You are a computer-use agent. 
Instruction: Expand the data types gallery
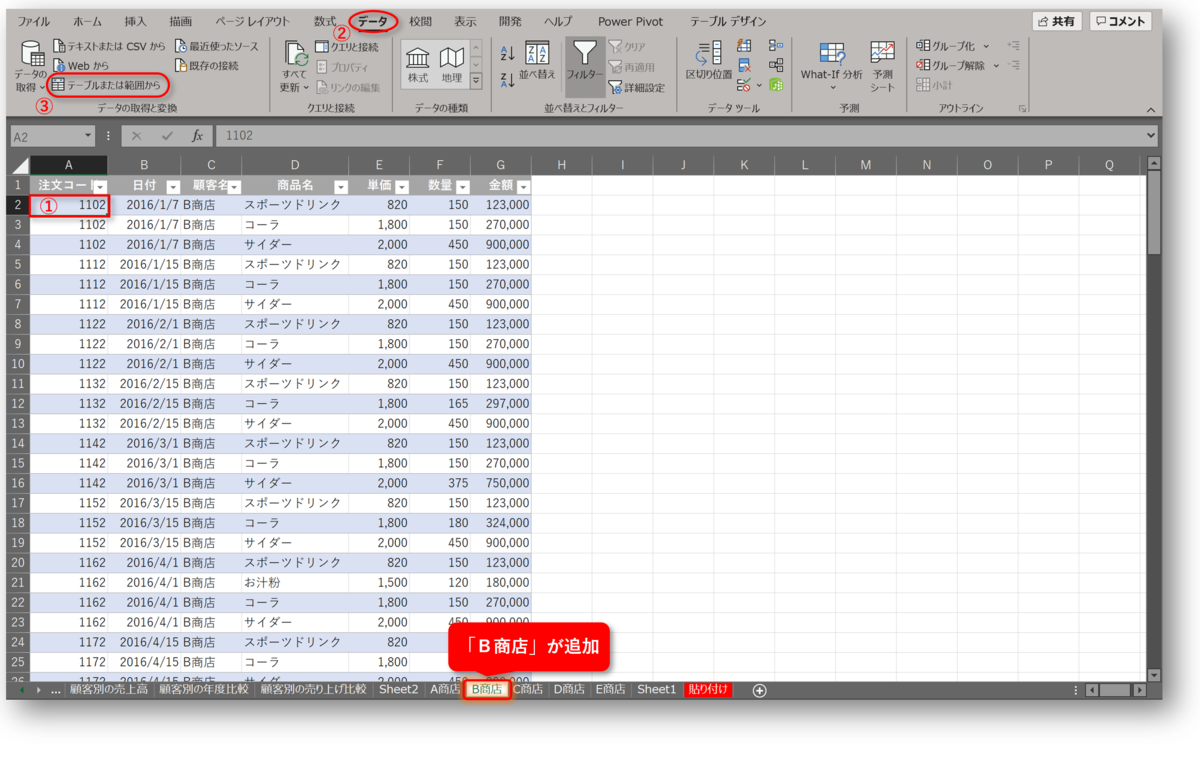[x=476, y=81]
